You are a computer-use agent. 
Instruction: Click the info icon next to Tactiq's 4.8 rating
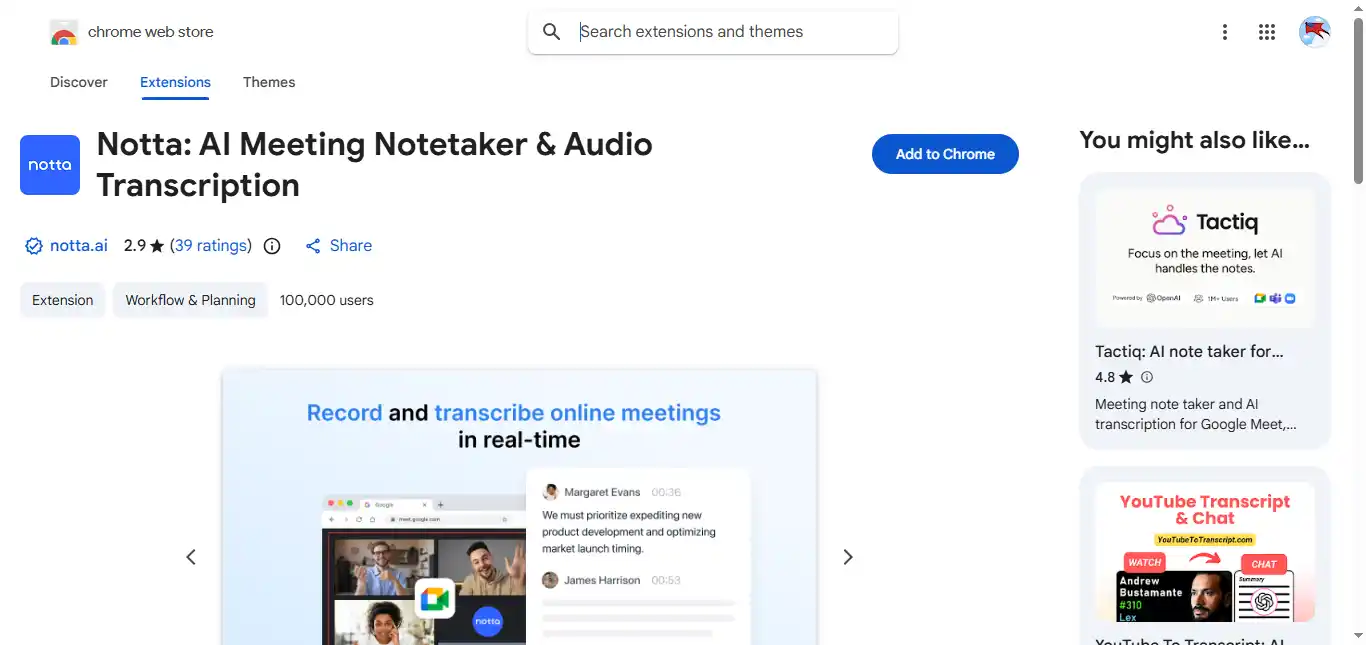1147,377
